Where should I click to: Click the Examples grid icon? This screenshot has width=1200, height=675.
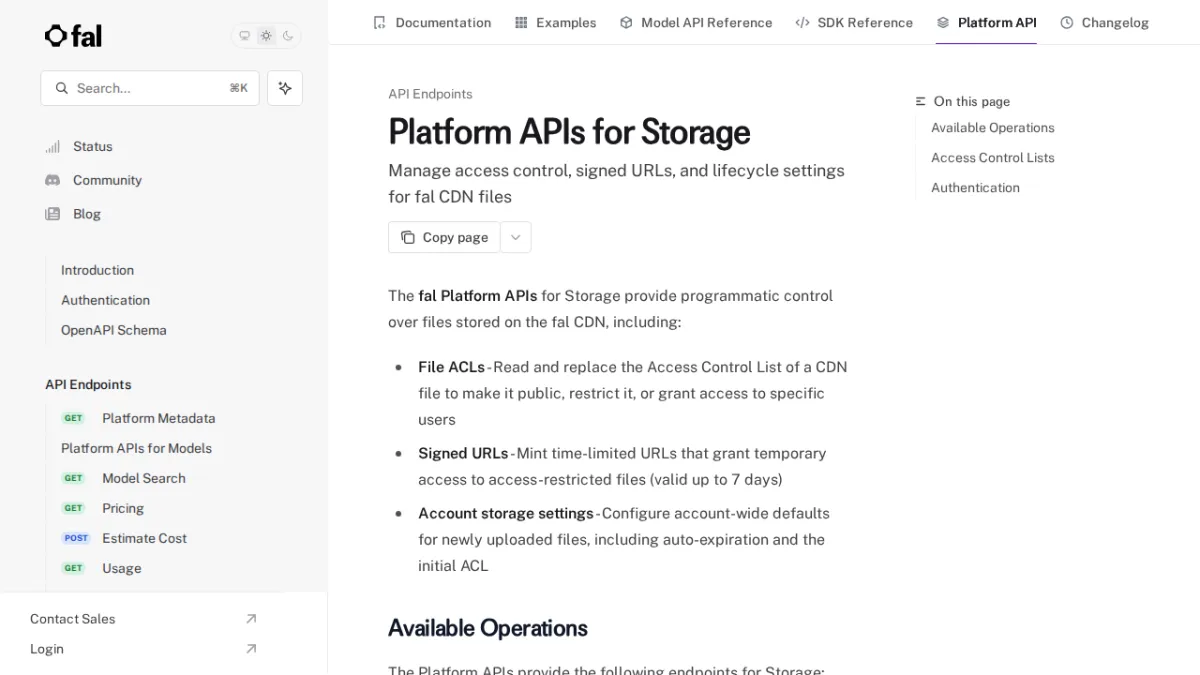[521, 22]
